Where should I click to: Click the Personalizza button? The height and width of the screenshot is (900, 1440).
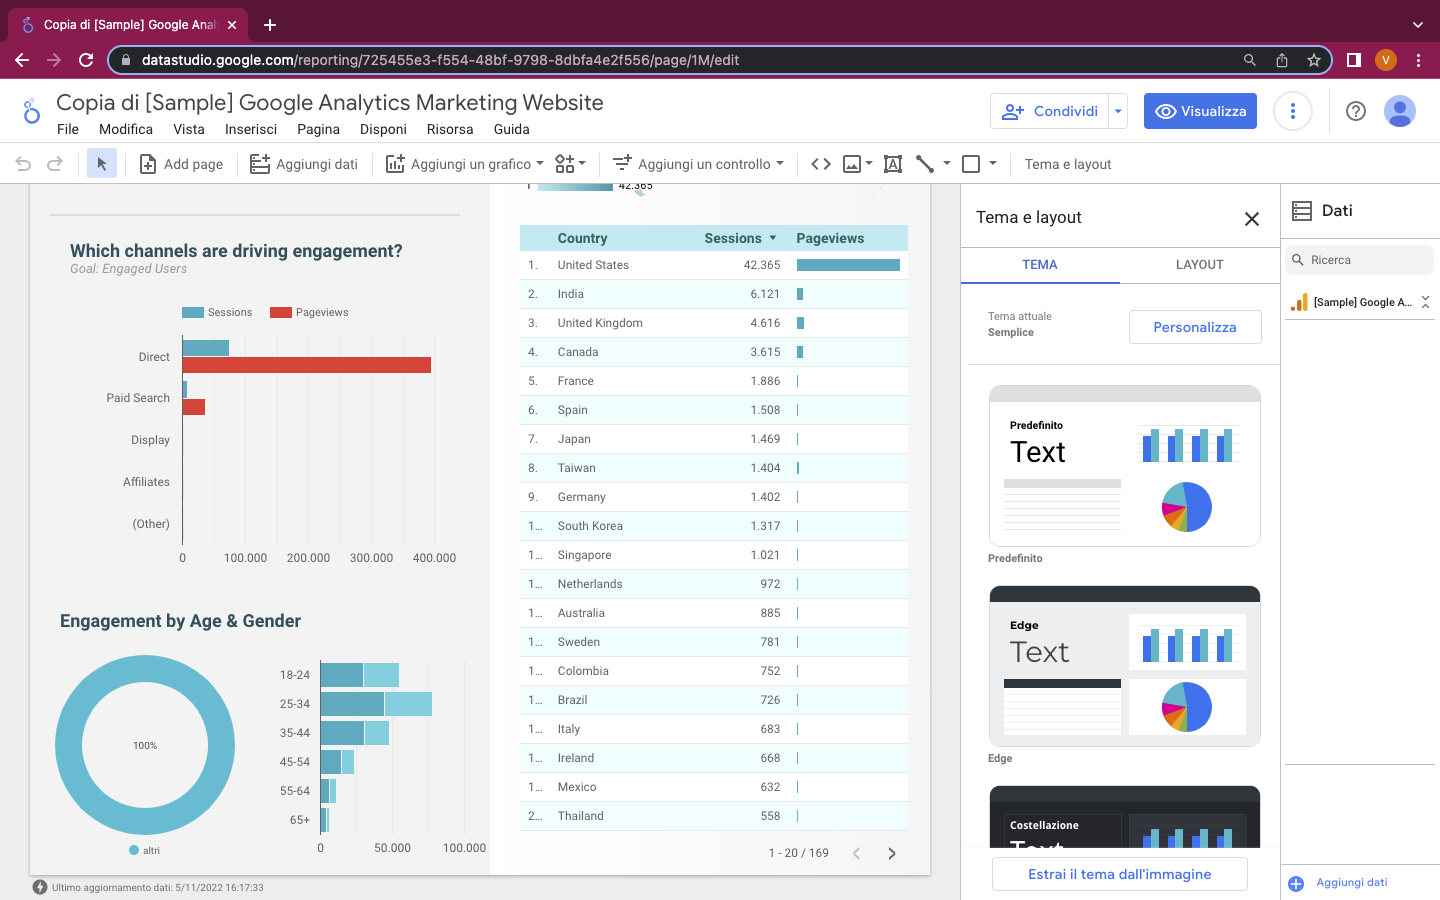pyautogui.click(x=1195, y=327)
